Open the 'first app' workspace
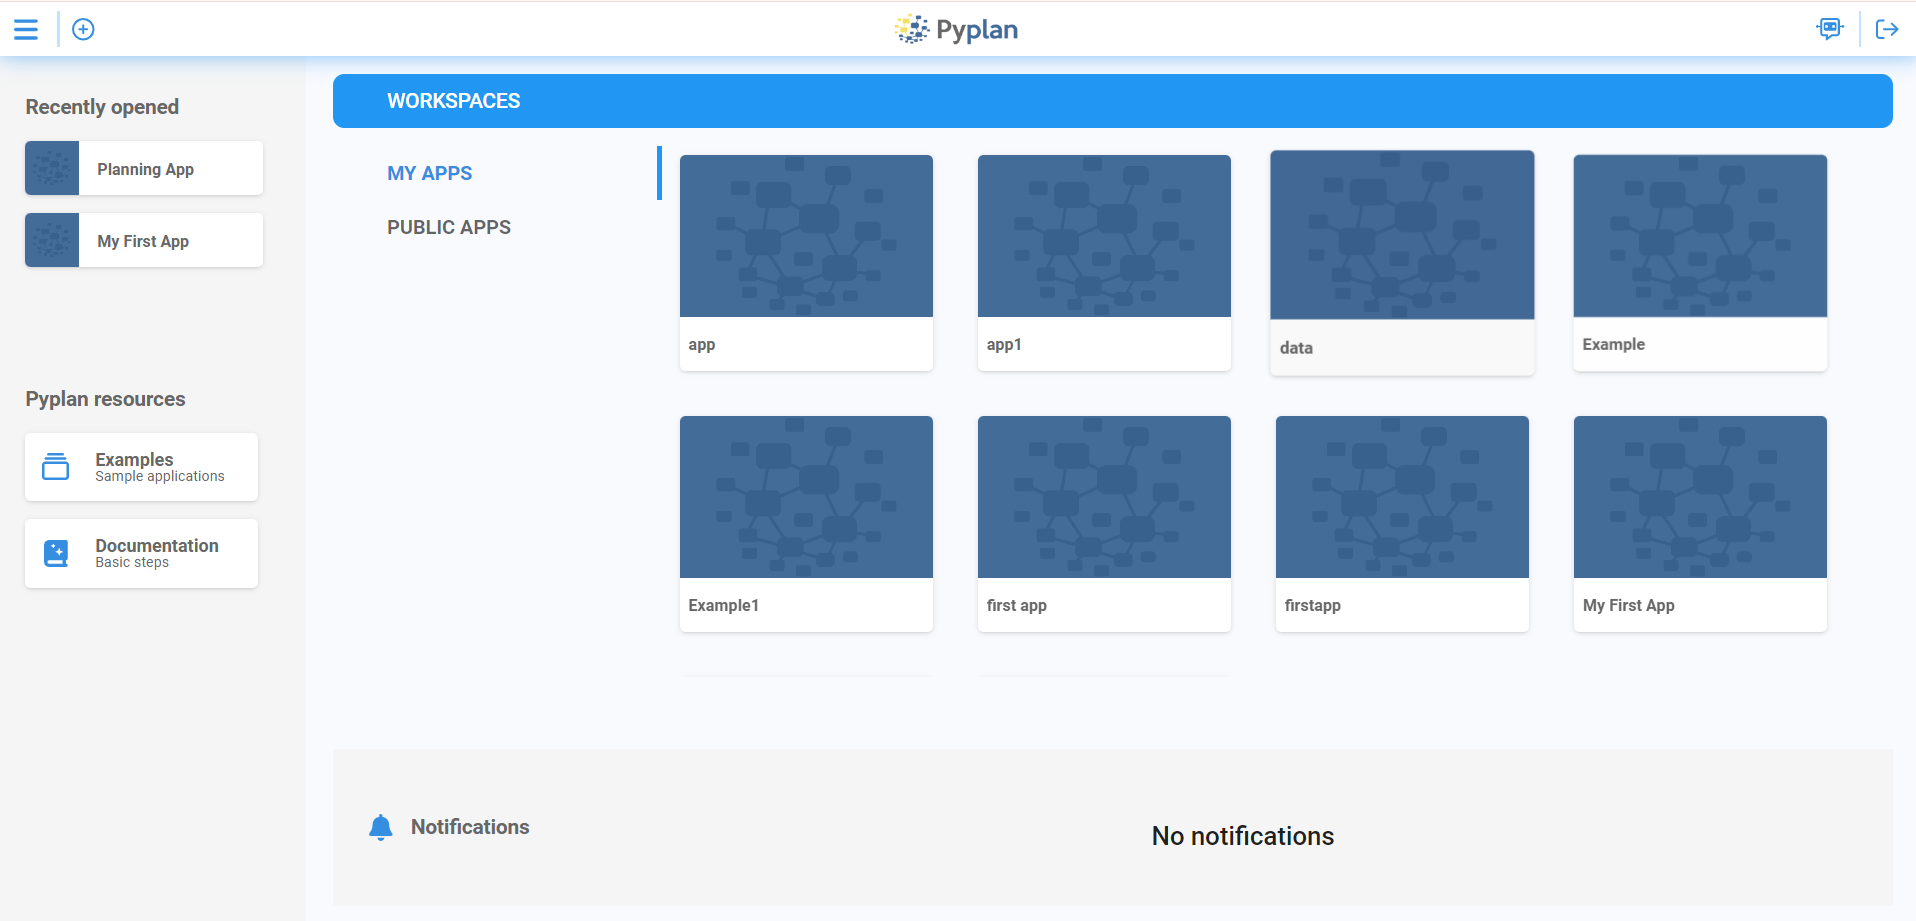 1103,523
